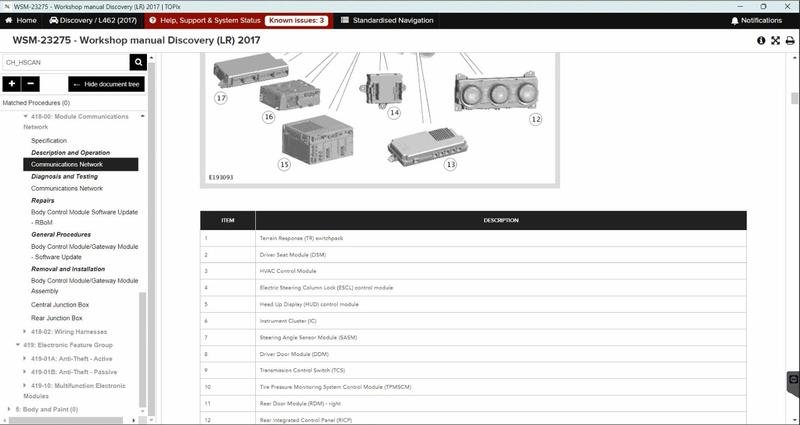Open Discovery / L462 (2017) vehicle menu
The height and width of the screenshot is (425, 800).
pyautogui.click(x=93, y=20)
